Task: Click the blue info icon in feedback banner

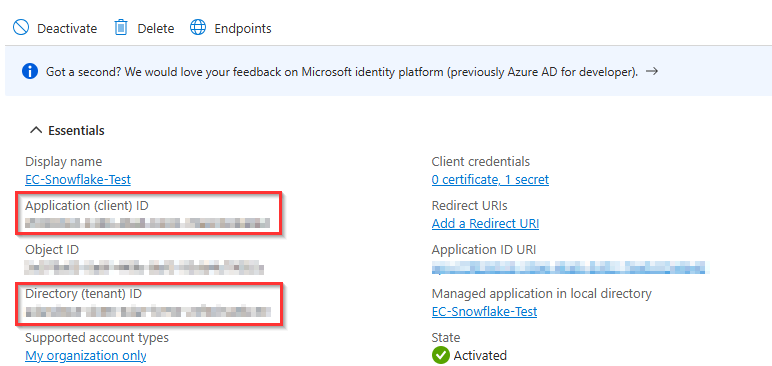Action: 30,72
